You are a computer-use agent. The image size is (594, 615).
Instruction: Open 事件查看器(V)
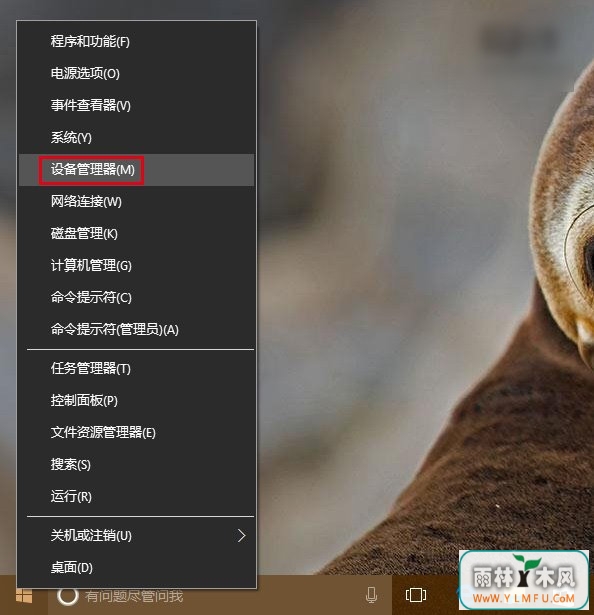point(137,106)
